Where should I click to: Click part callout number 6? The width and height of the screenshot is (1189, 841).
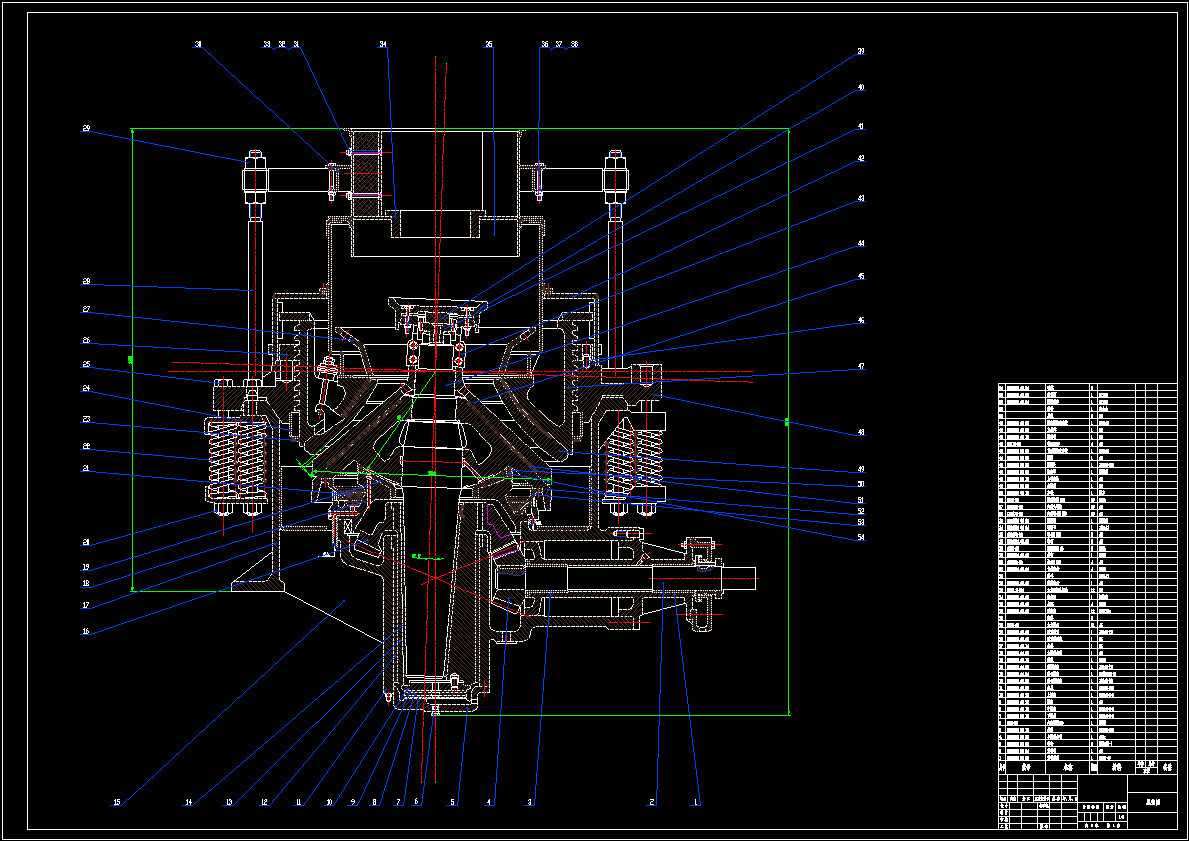(x=416, y=802)
